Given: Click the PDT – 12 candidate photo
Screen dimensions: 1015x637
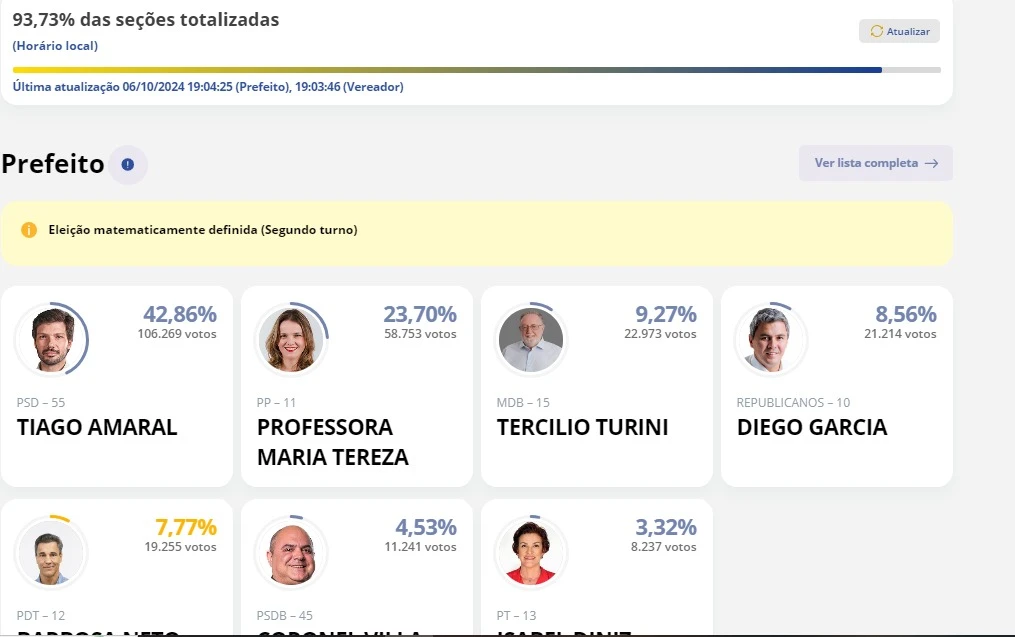Looking at the screenshot, I should [51, 553].
